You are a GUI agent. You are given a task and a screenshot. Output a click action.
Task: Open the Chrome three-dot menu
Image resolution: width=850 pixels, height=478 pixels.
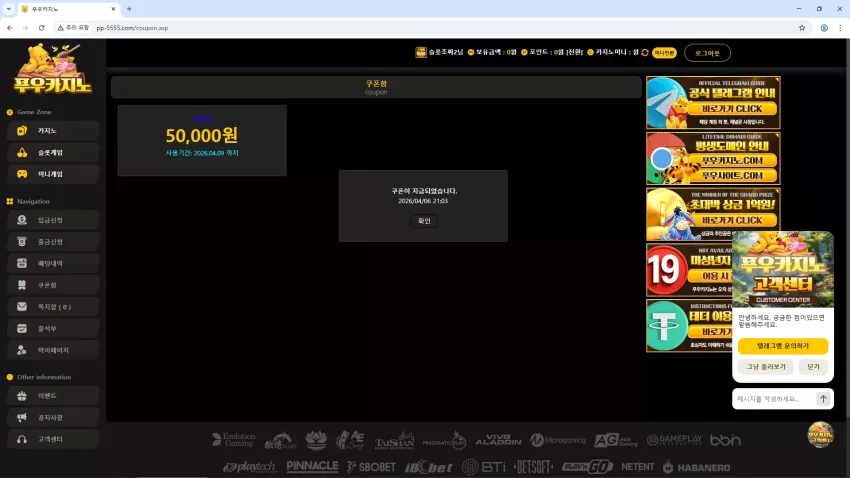tap(840, 28)
